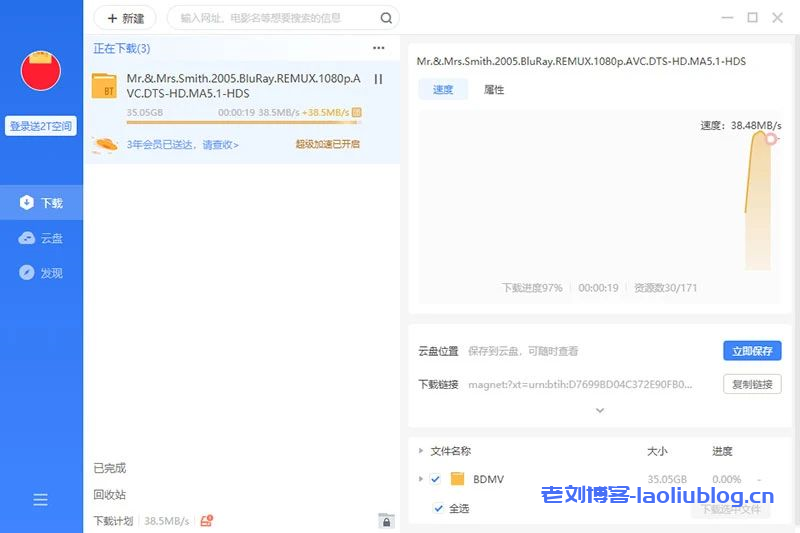Pause the Mr.&Mrs.Smith download task
This screenshot has height=533, width=800.
pos(378,79)
